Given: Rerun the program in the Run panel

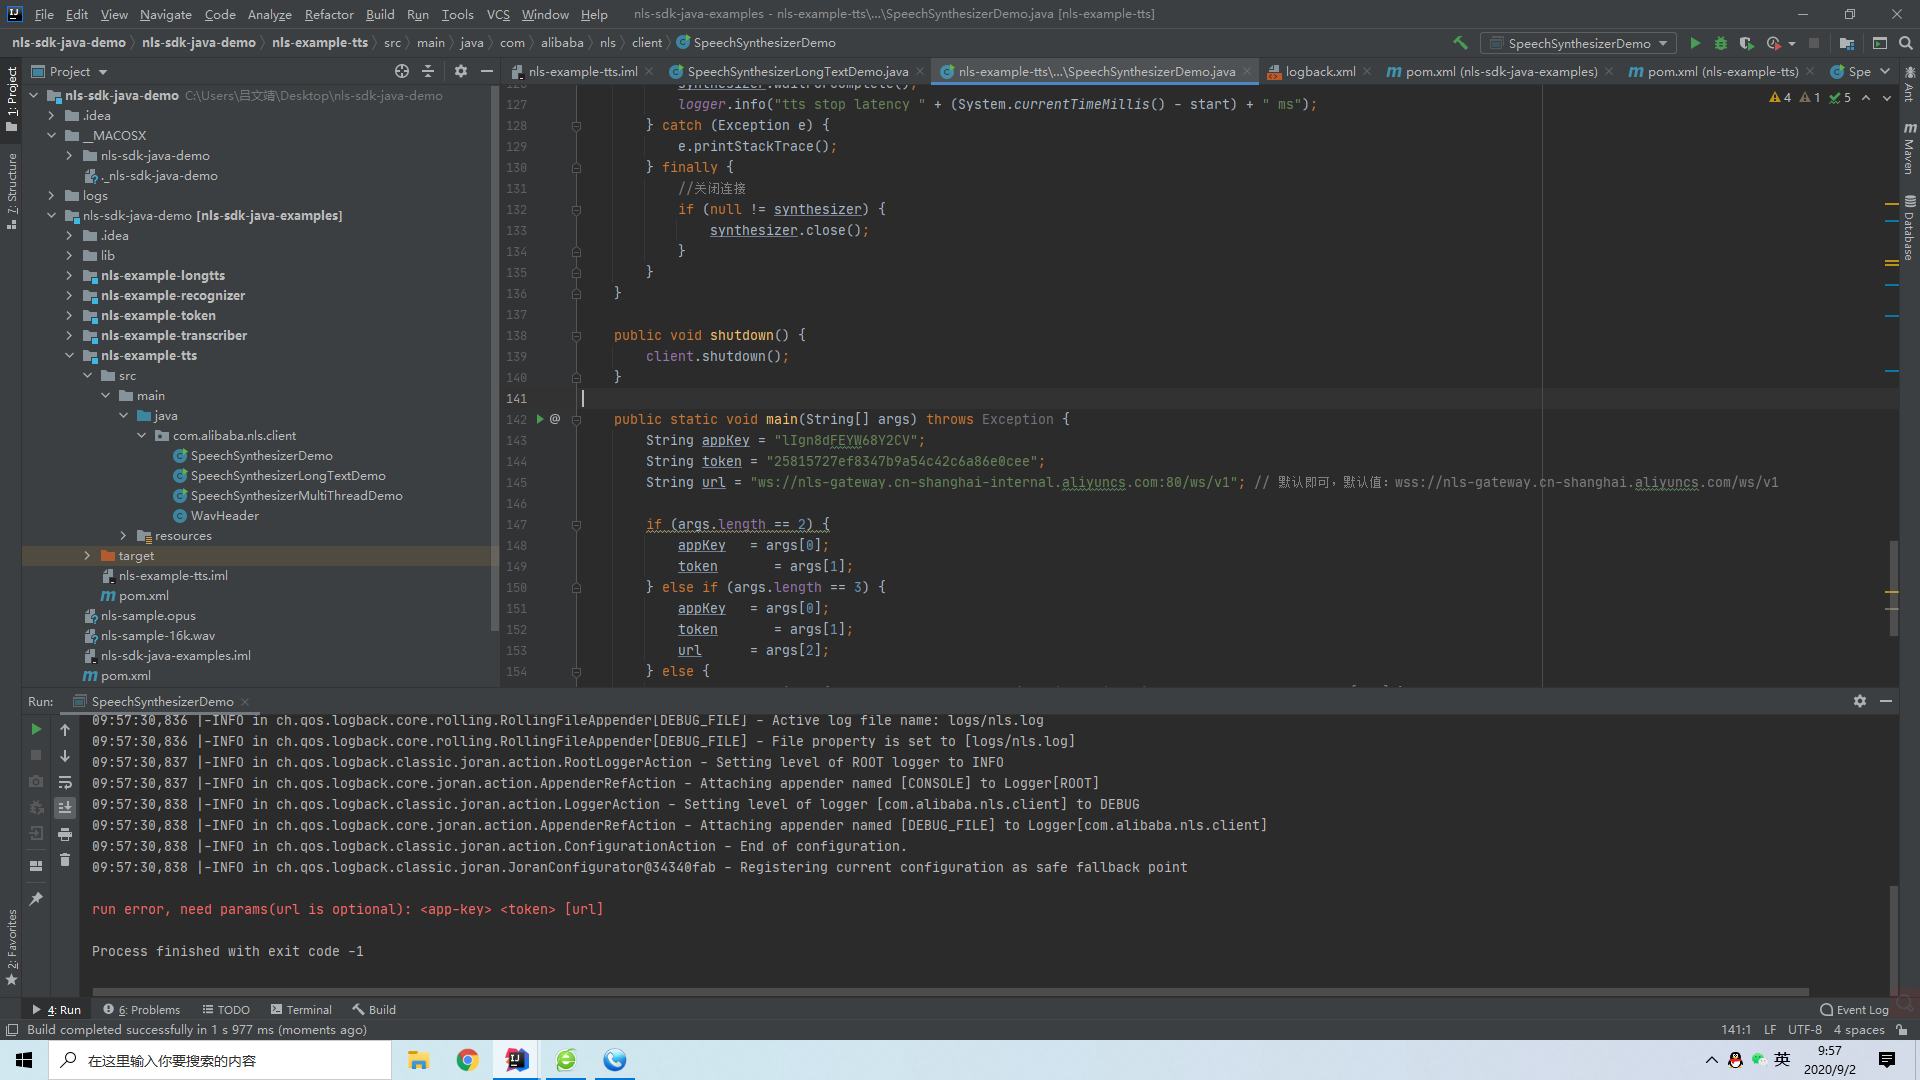Looking at the screenshot, I should (36, 729).
